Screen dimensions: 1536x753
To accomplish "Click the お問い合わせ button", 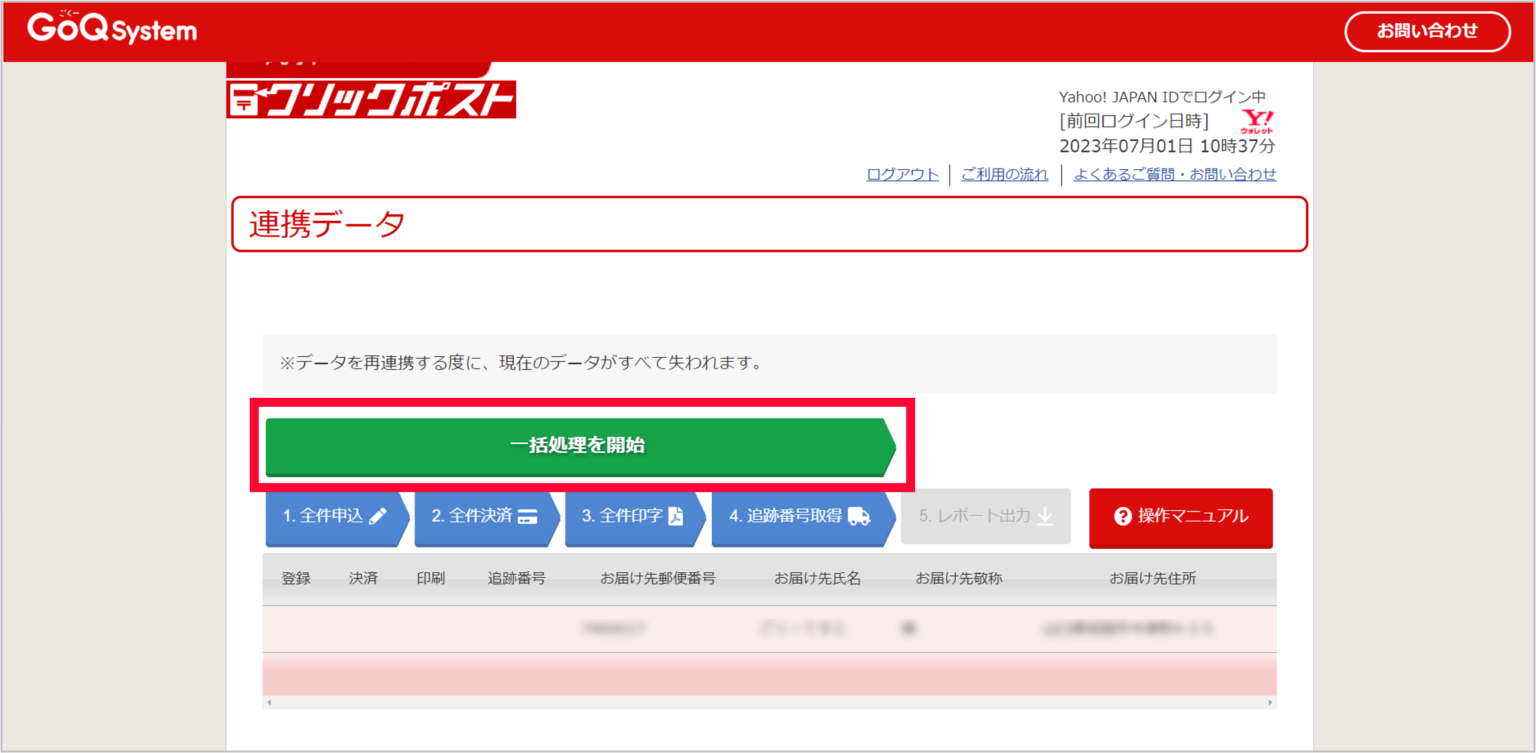I will [1427, 31].
